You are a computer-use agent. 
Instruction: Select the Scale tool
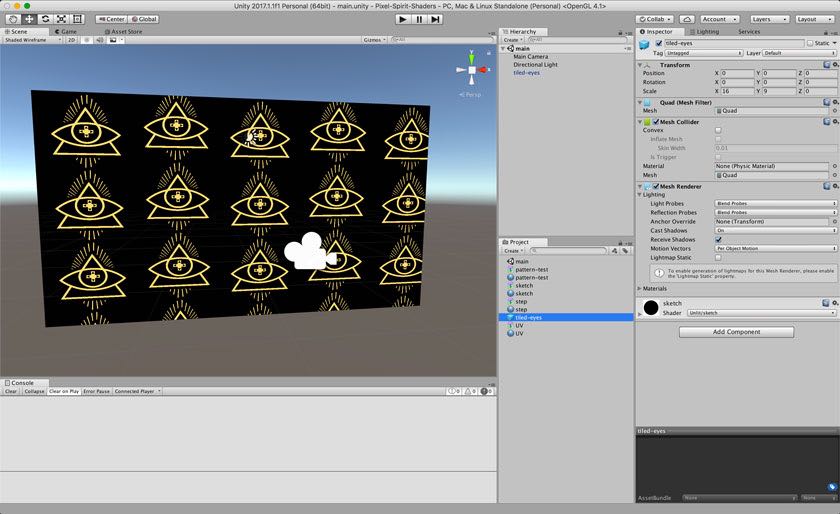click(x=61, y=19)
